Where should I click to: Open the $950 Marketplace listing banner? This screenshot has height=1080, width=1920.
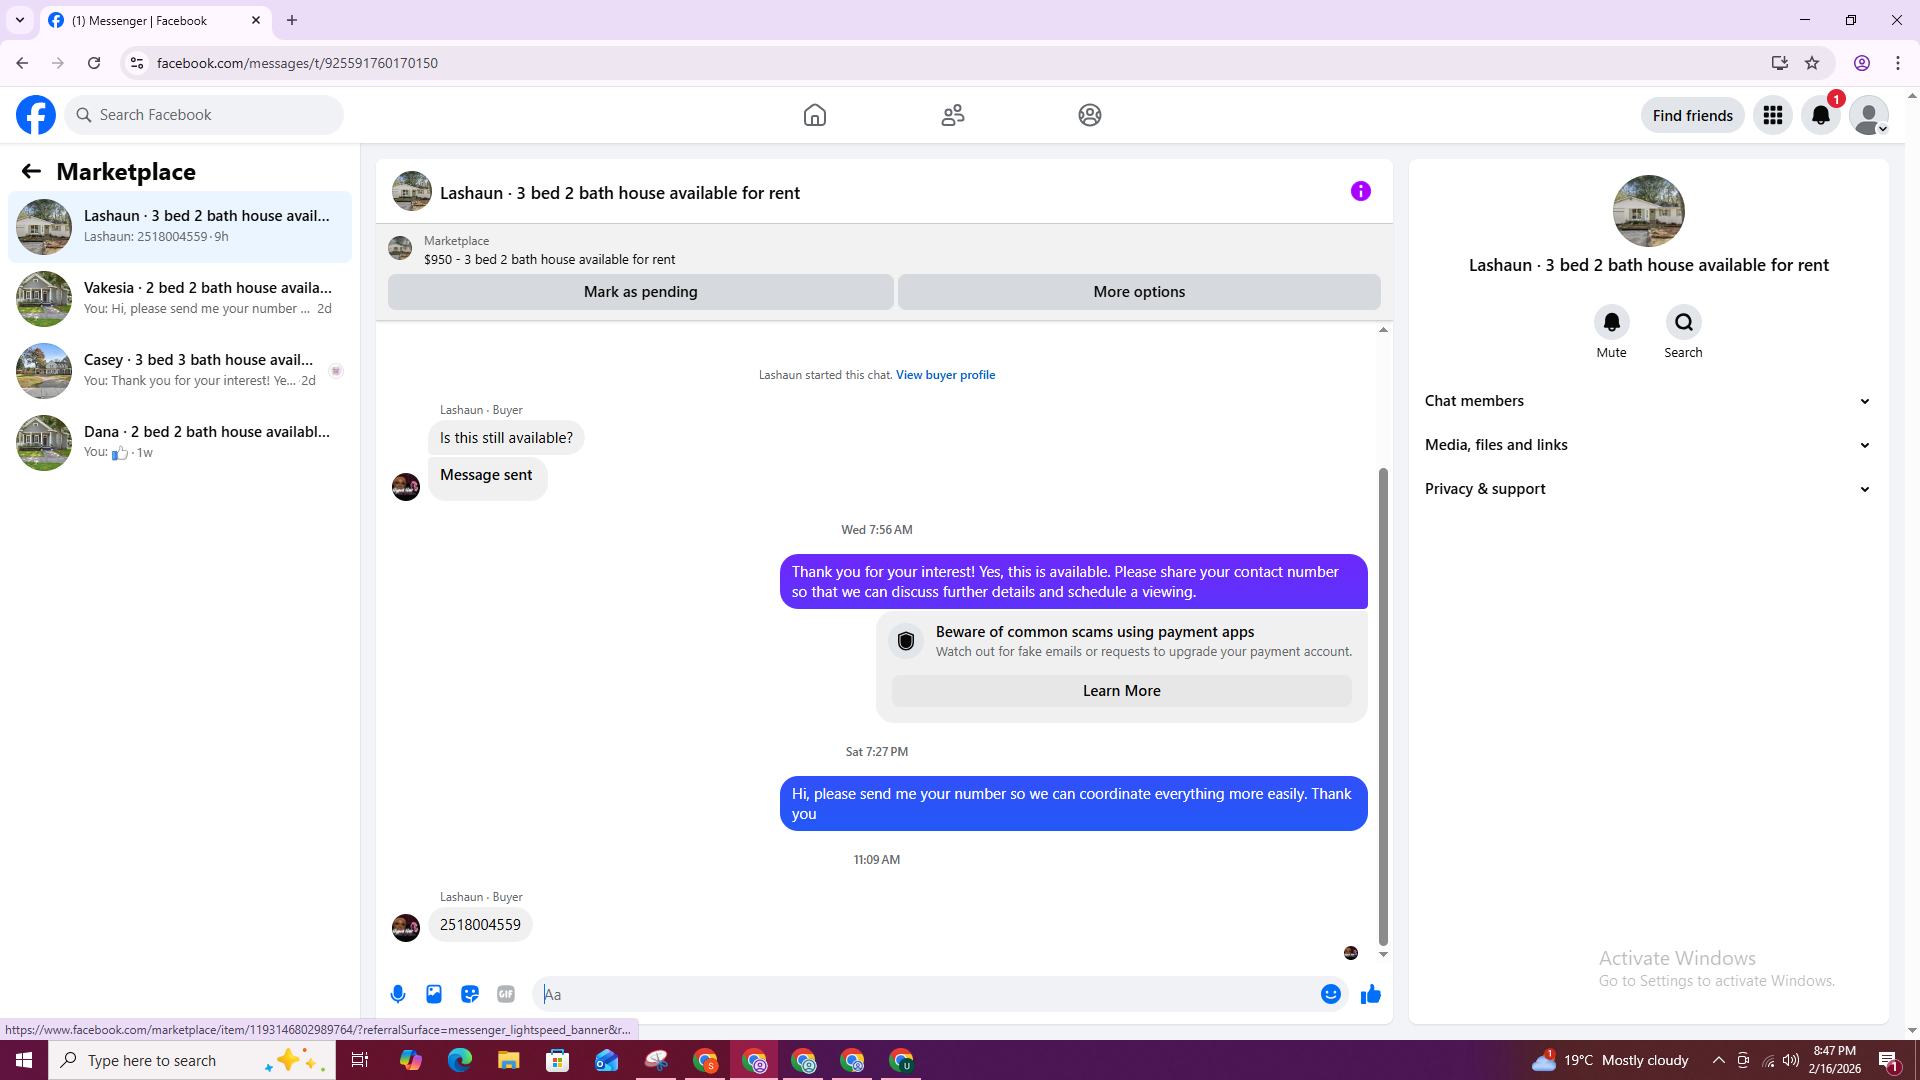884,250
